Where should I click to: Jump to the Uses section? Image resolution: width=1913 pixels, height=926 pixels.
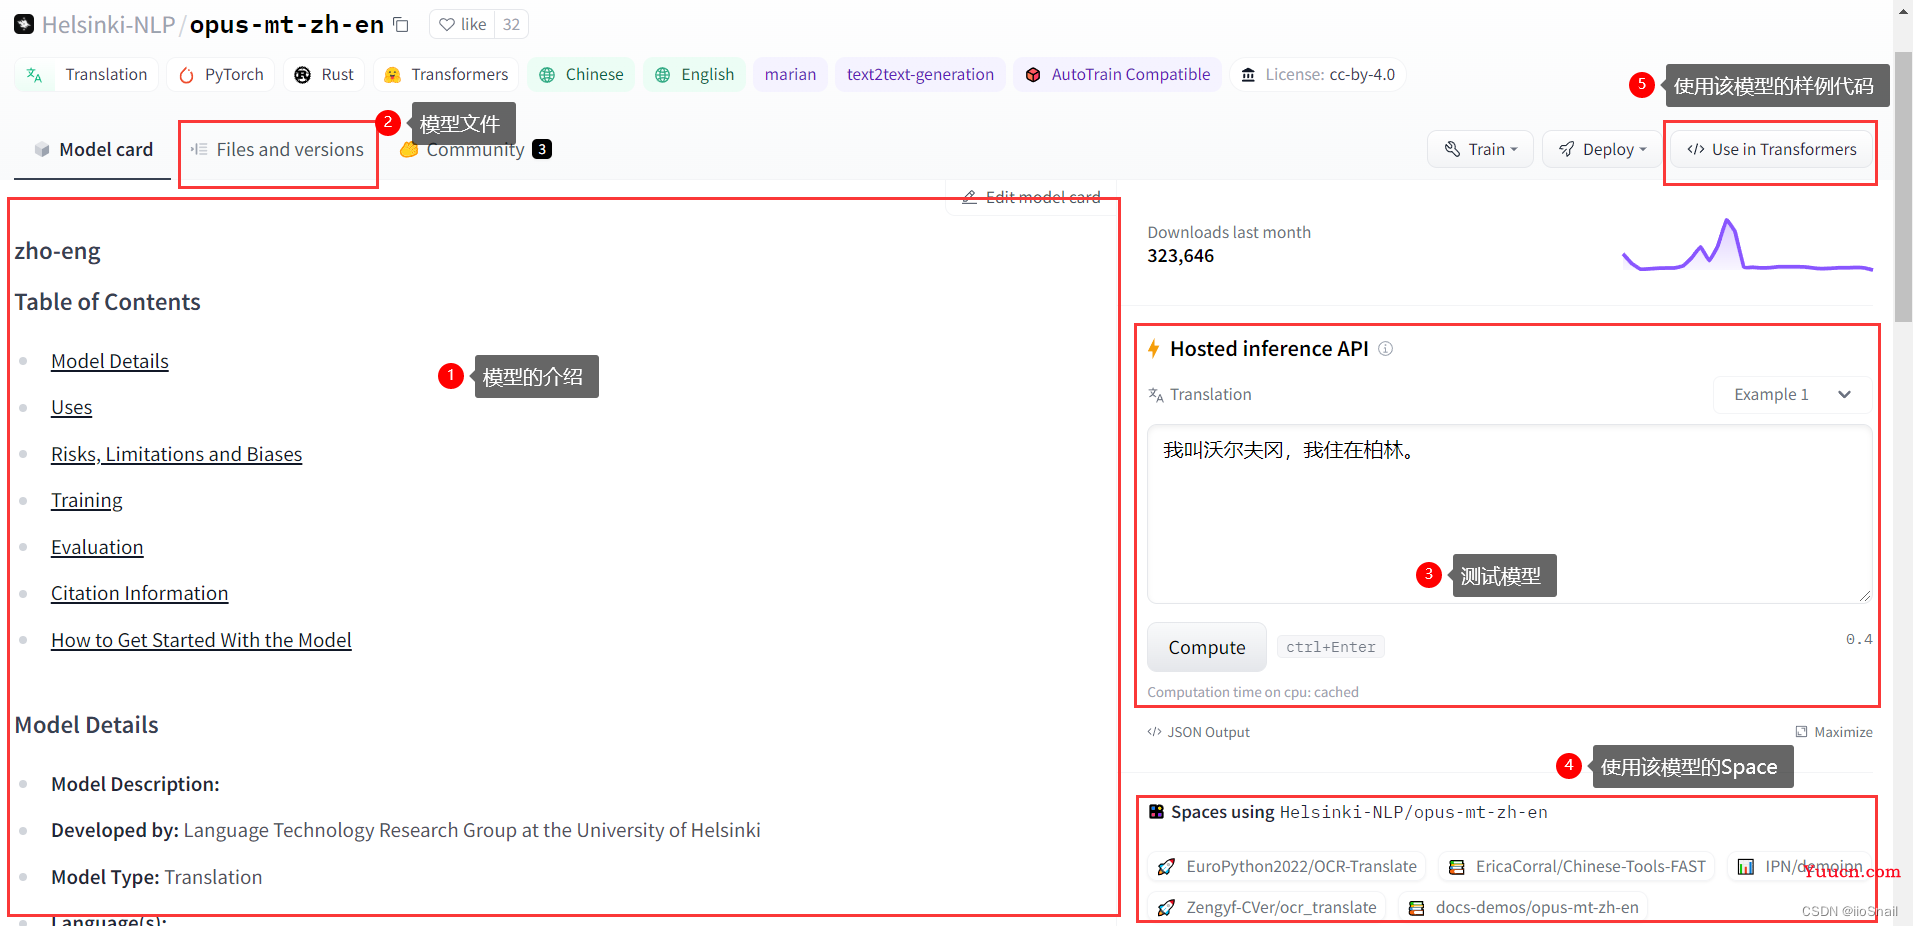tap(72, 407)
